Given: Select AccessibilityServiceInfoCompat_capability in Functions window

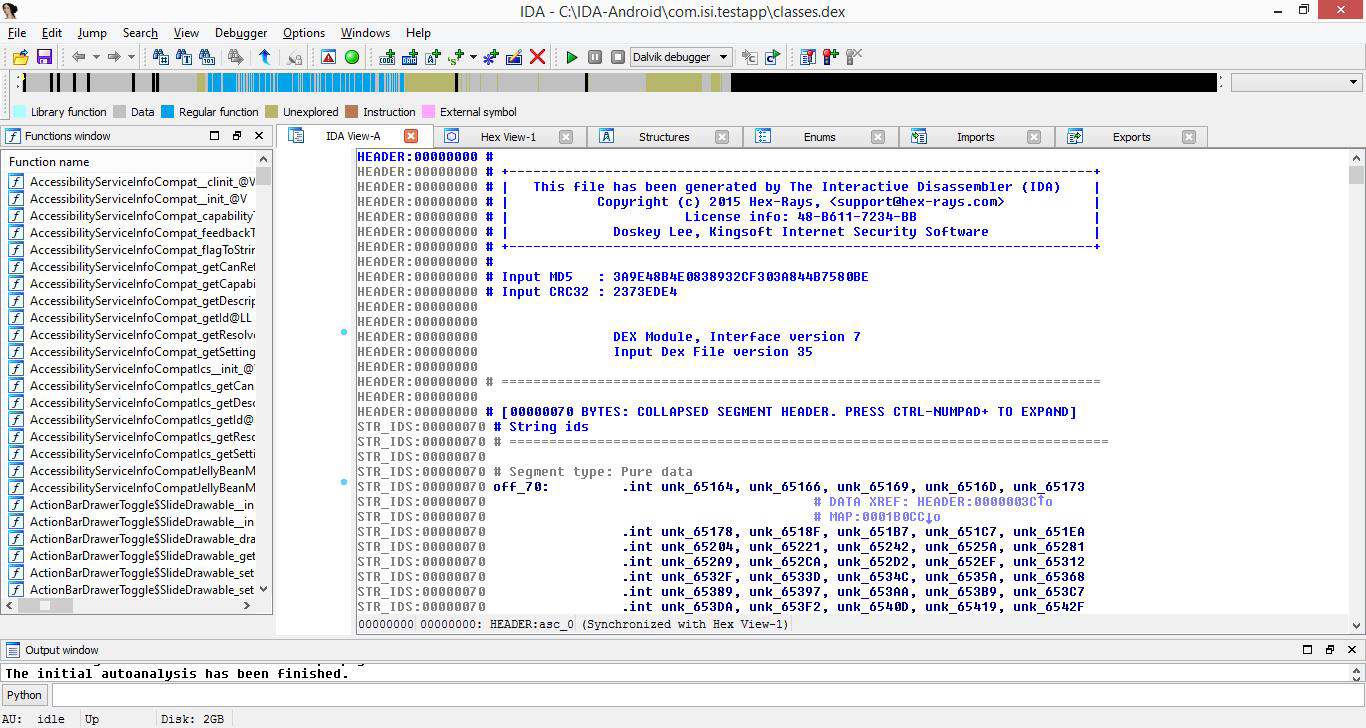Looking at the screenshot, I should tap(141, 216).
